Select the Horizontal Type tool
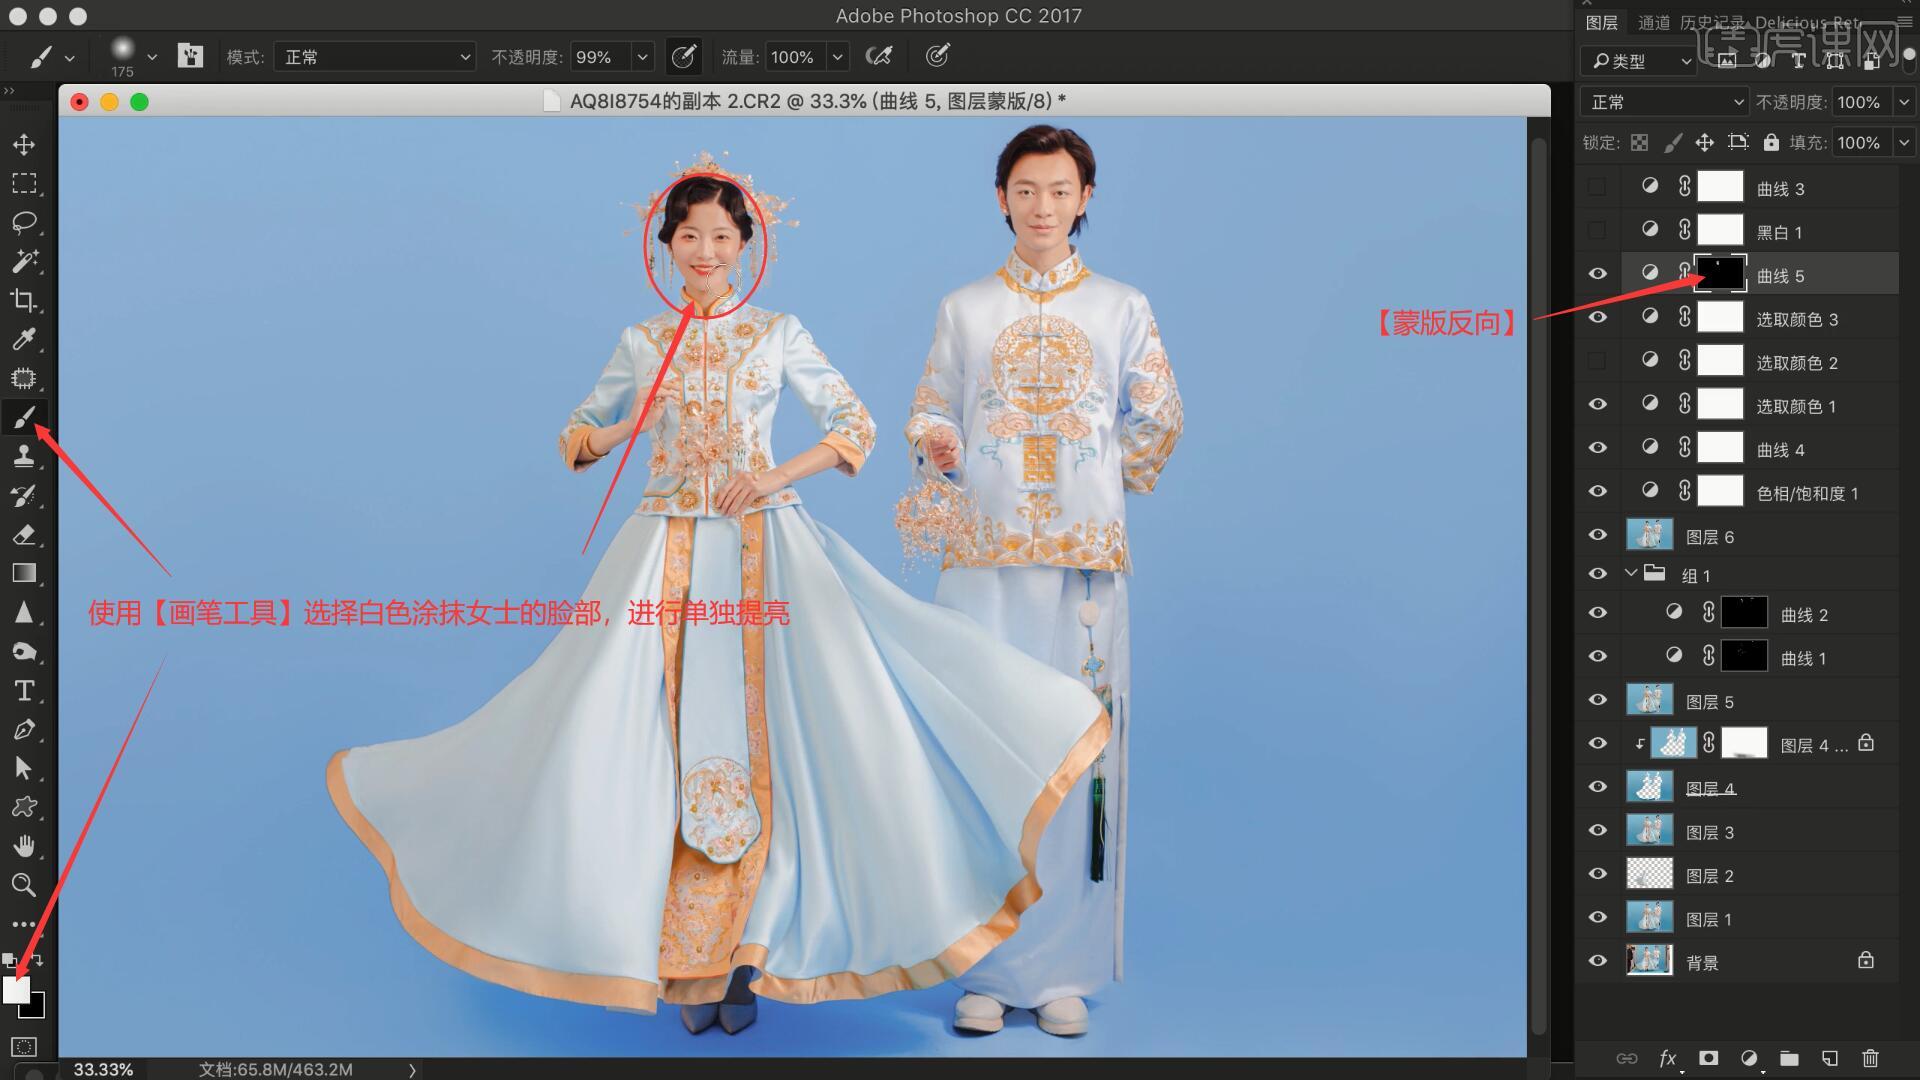This screenshot has height=1080, width=1920. click(x=24, y=691)
